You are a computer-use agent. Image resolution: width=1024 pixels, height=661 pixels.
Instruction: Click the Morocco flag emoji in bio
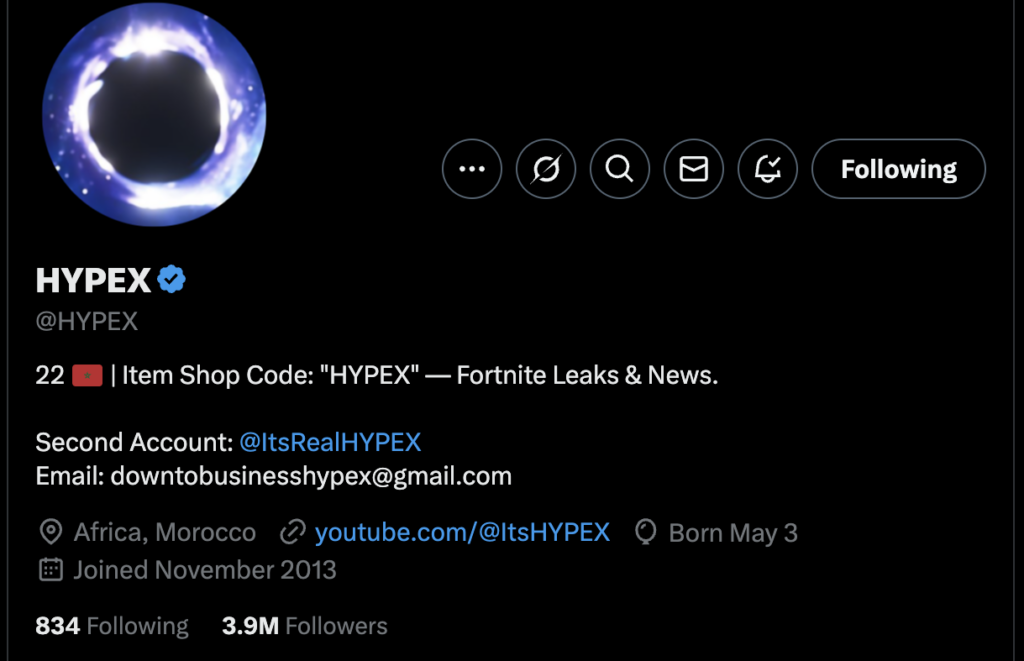tap(87, 376)
